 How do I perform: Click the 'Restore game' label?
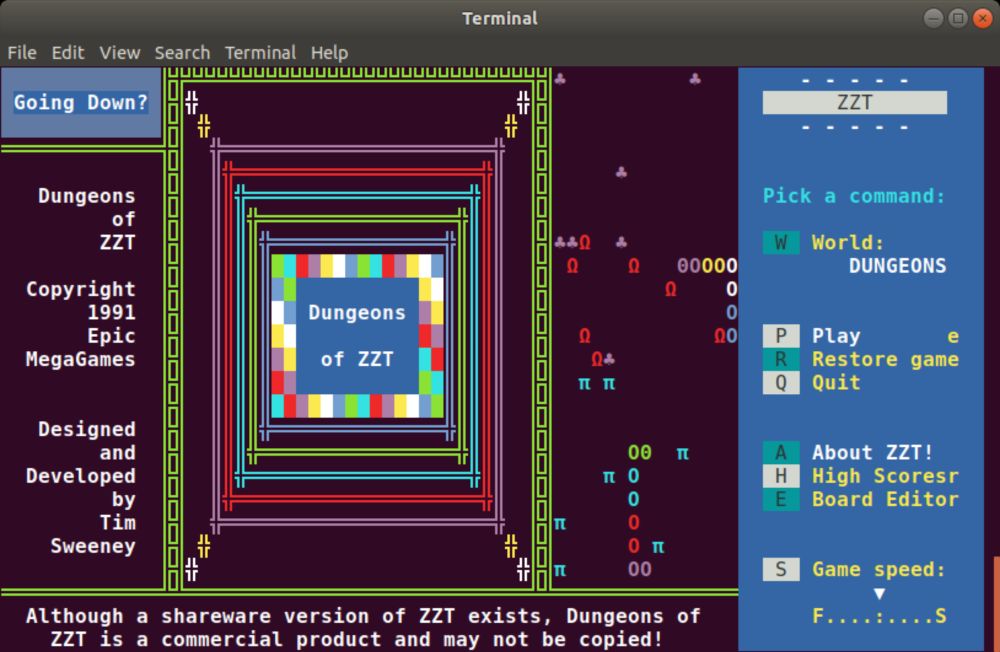[885, 359]
